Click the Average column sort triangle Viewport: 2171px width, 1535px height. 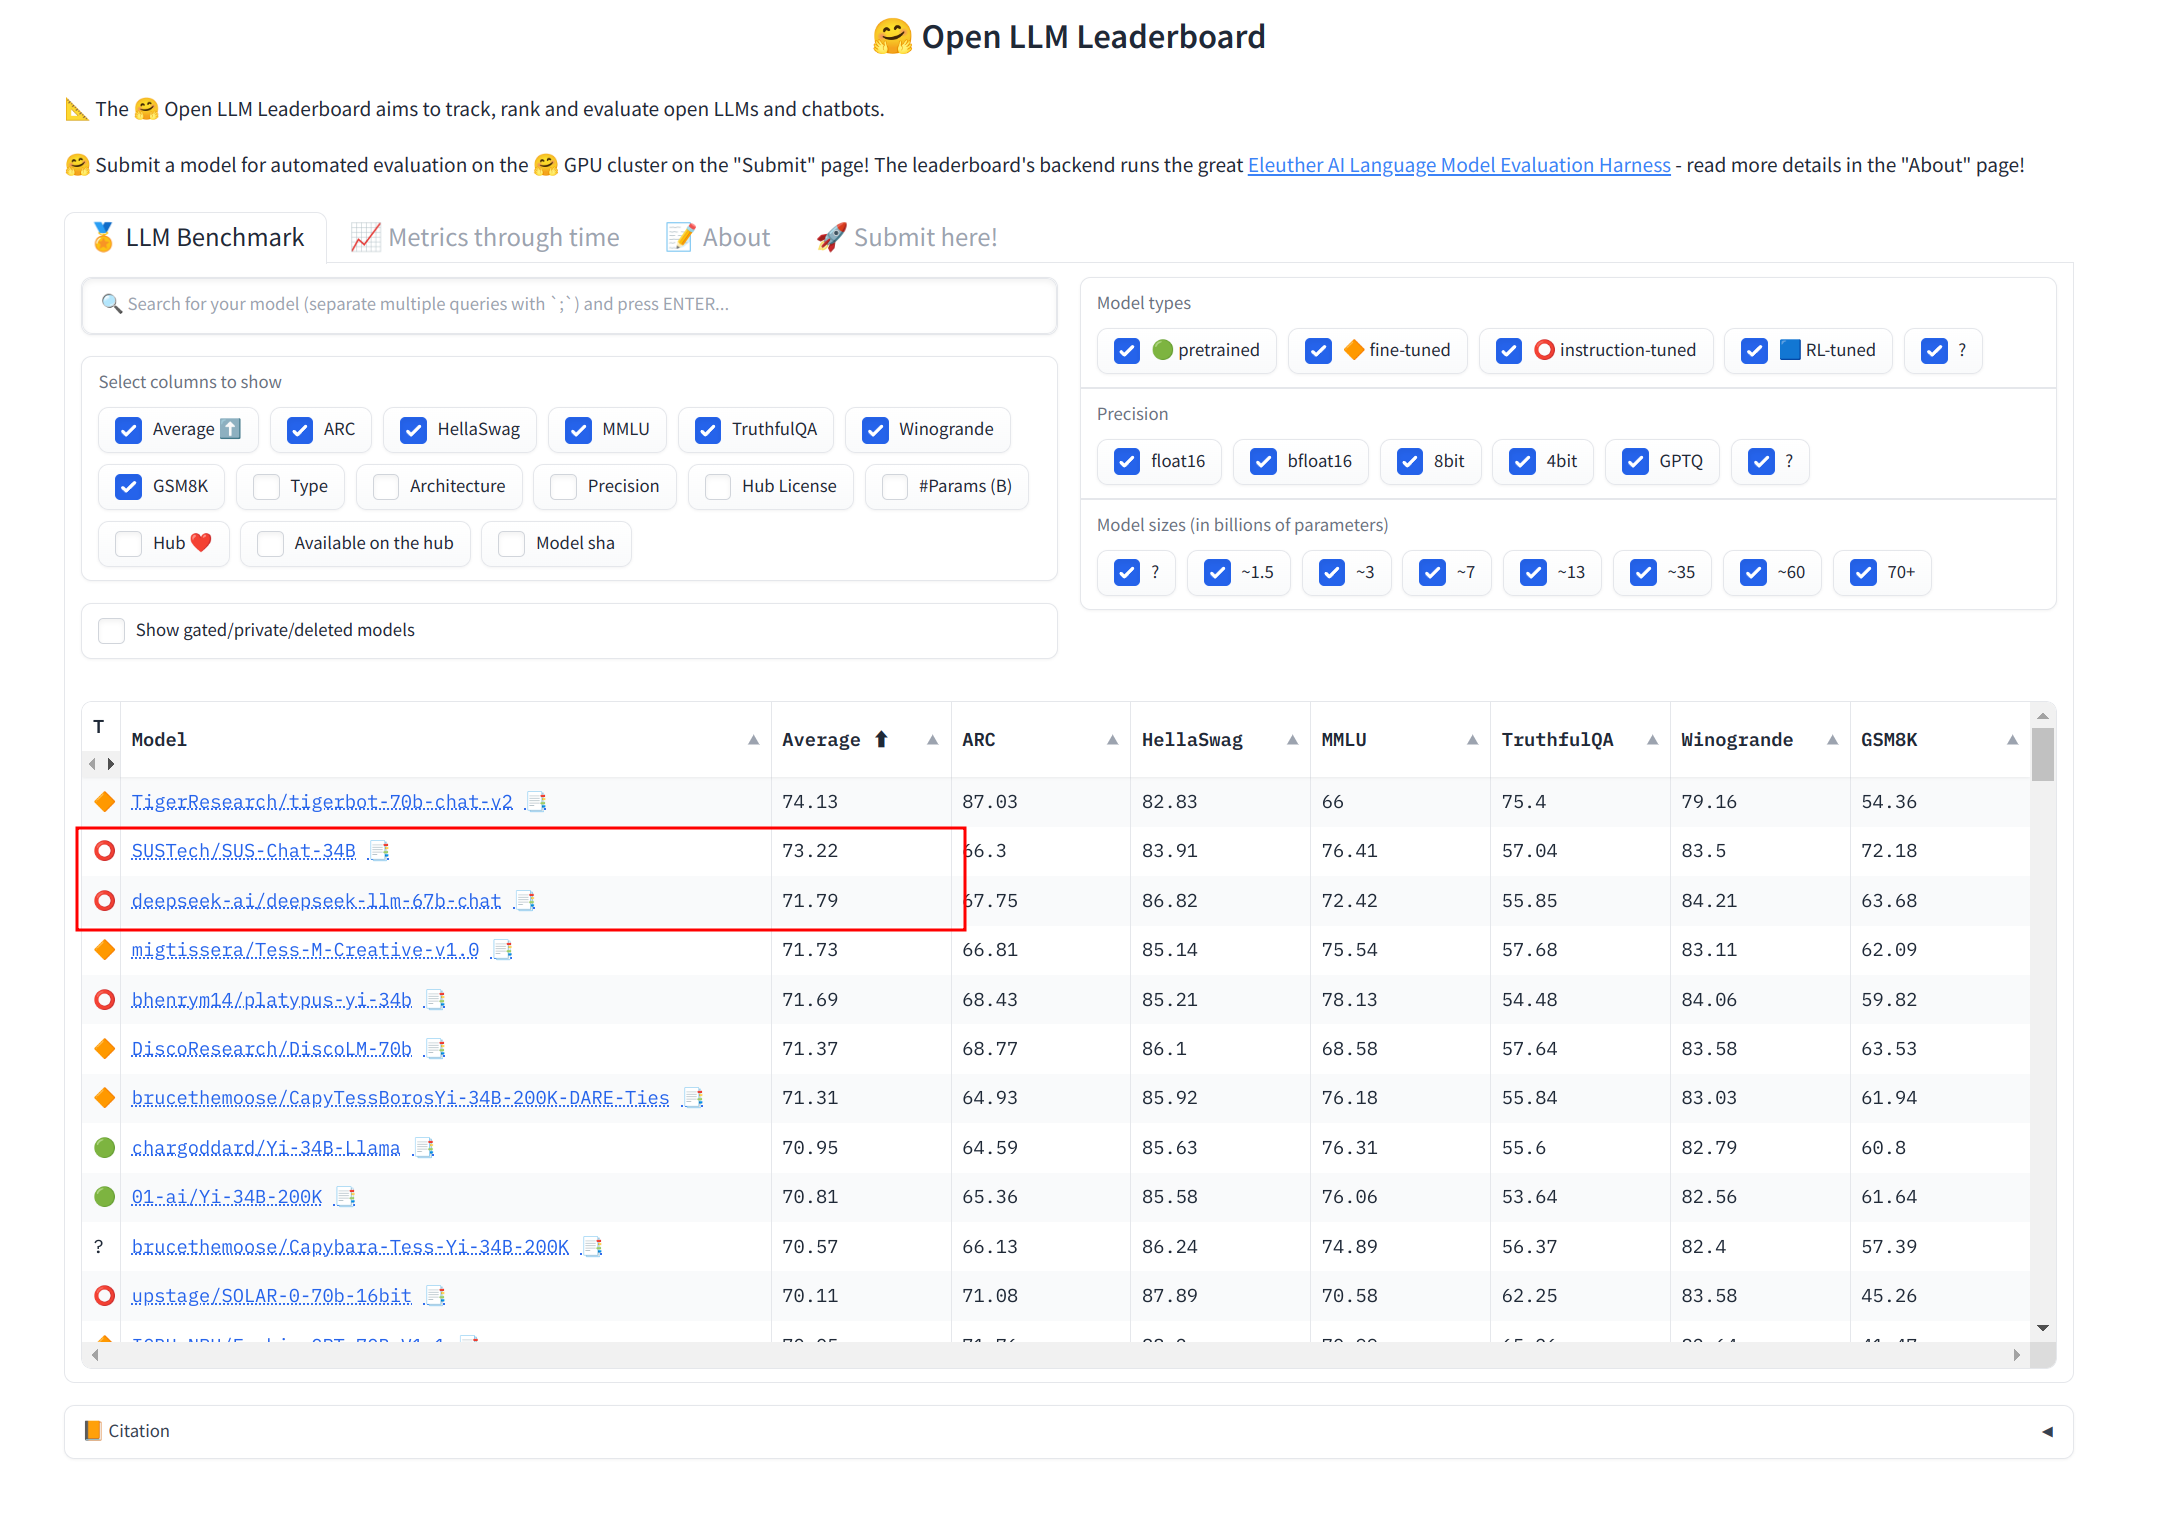932,740
